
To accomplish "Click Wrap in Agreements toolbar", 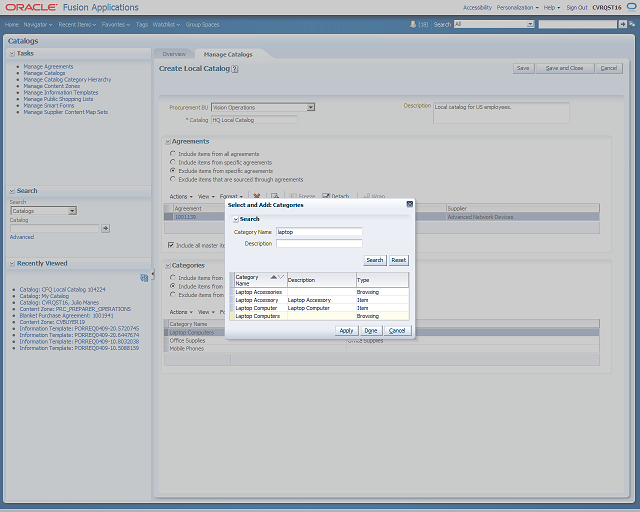I will coord(374,196).
